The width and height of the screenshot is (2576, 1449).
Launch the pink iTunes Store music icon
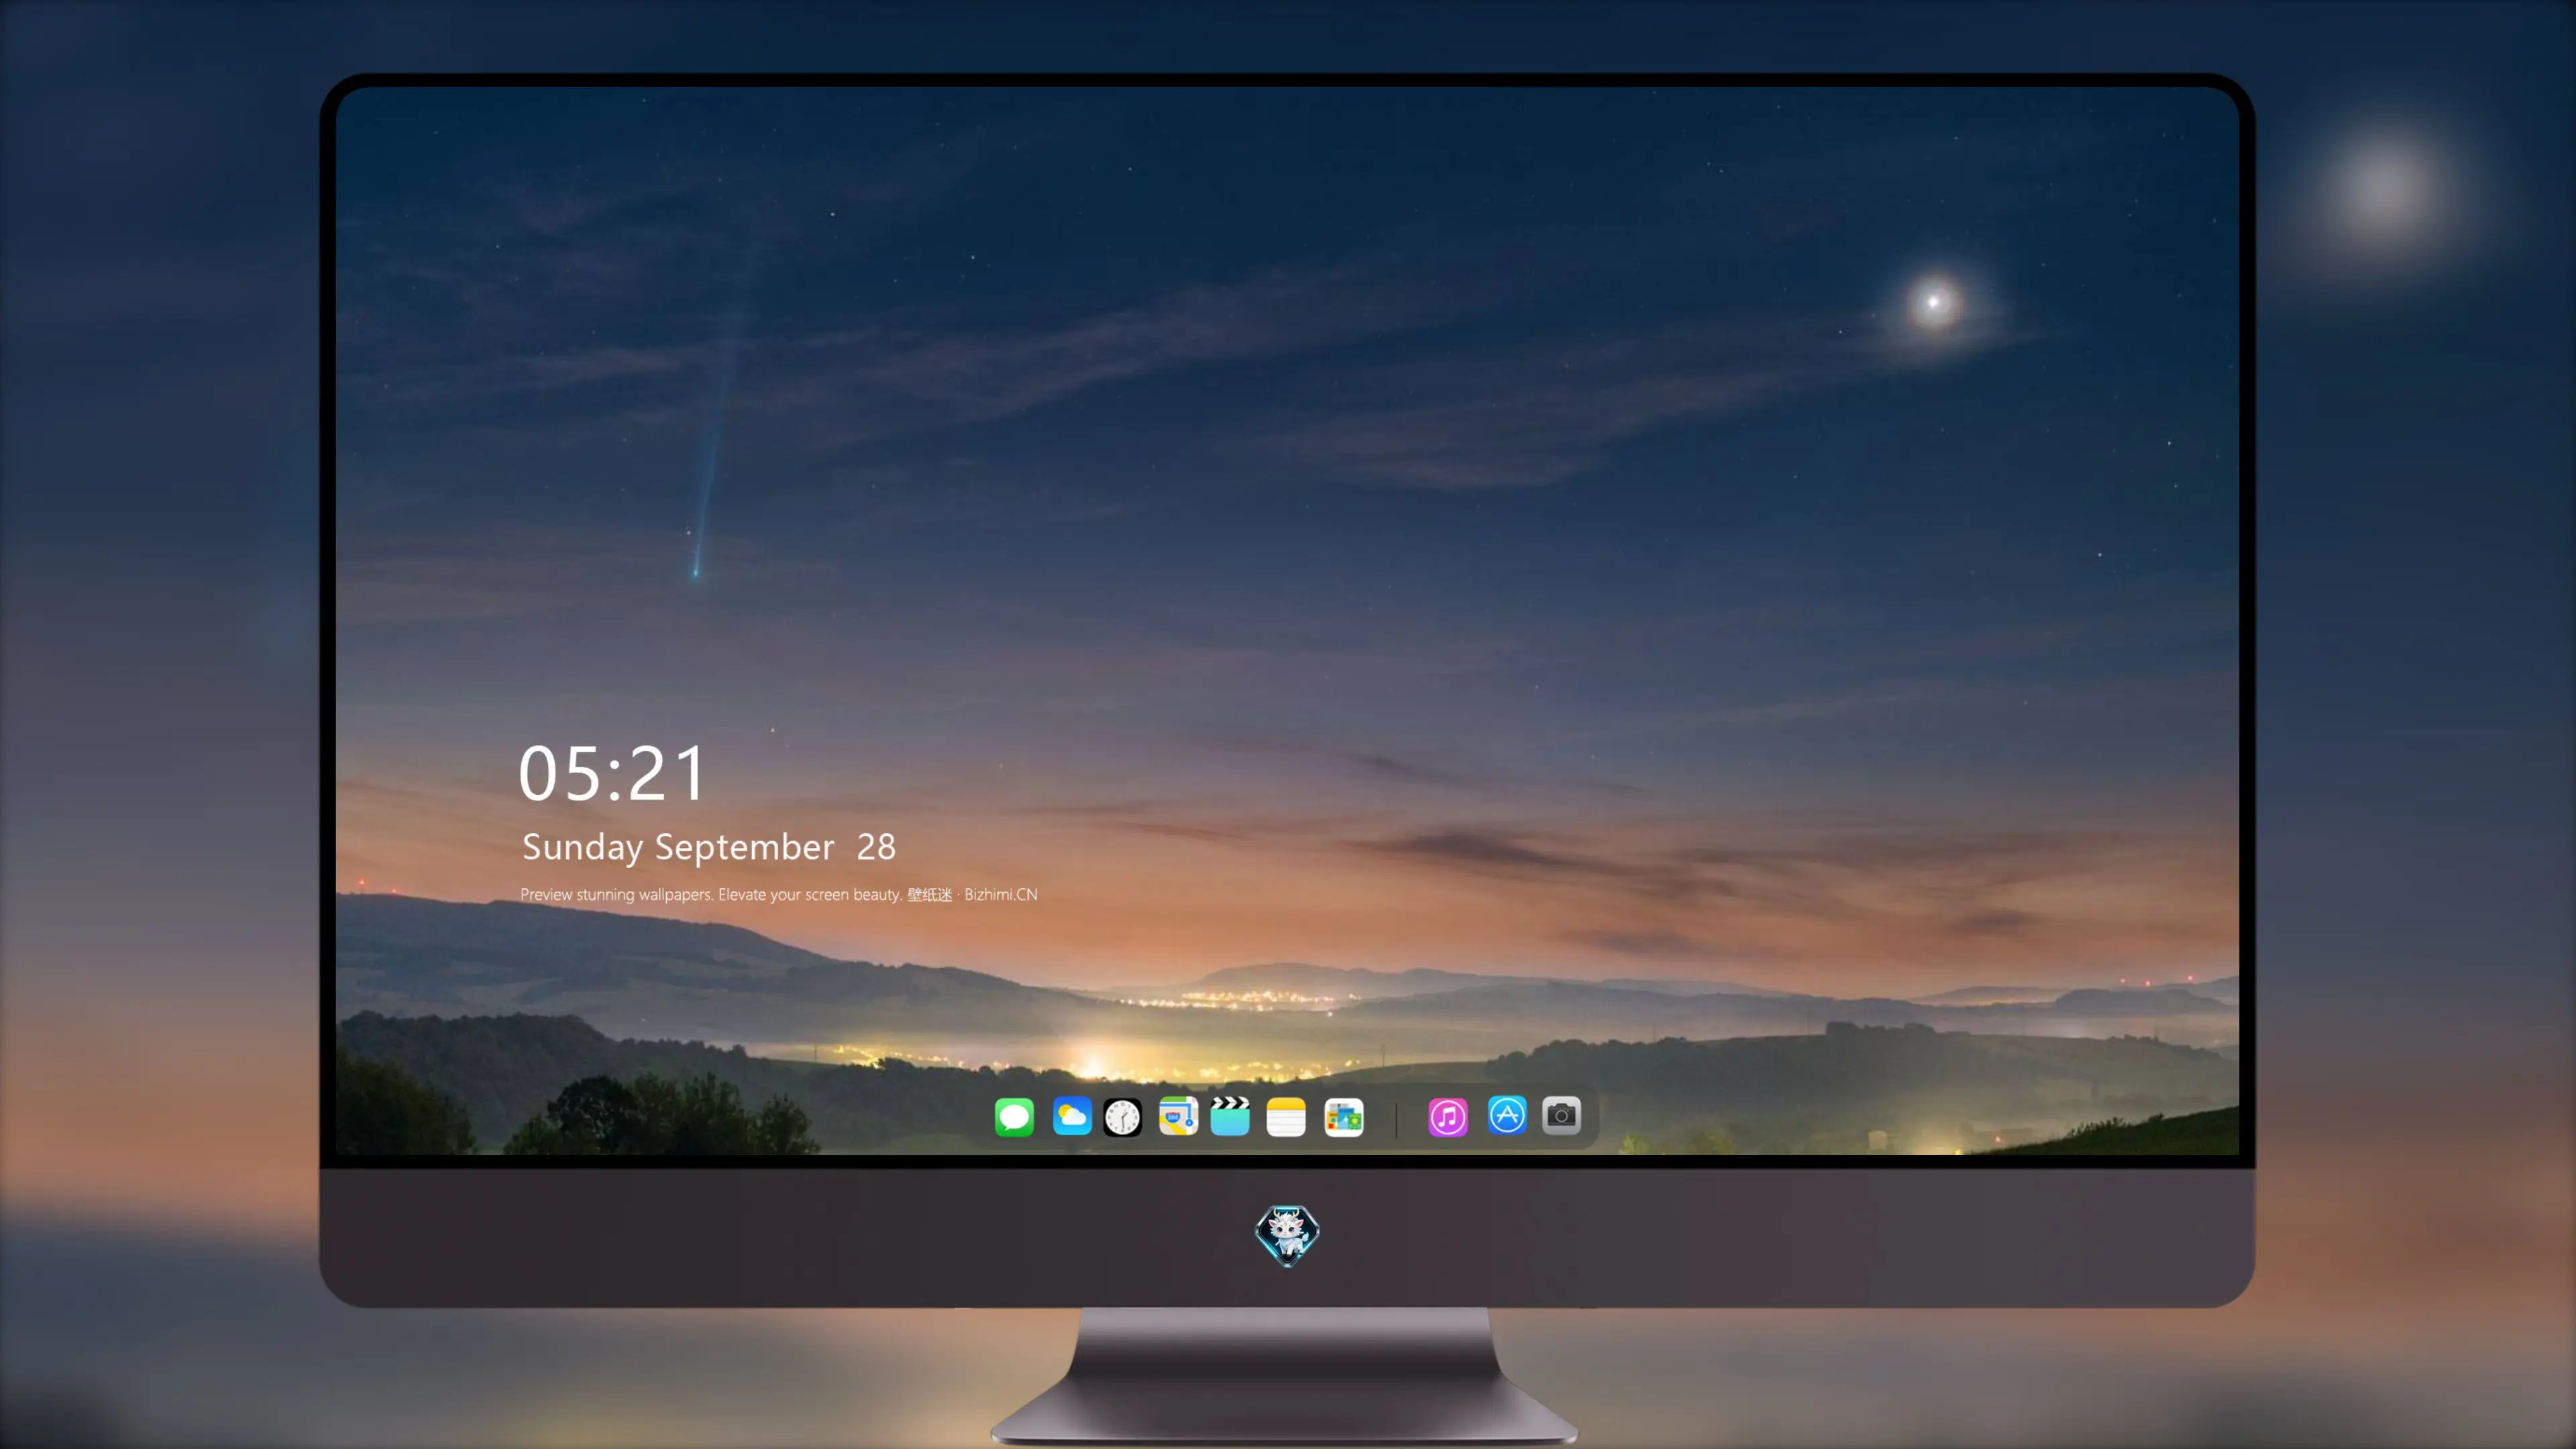tap(1448, 1117)
